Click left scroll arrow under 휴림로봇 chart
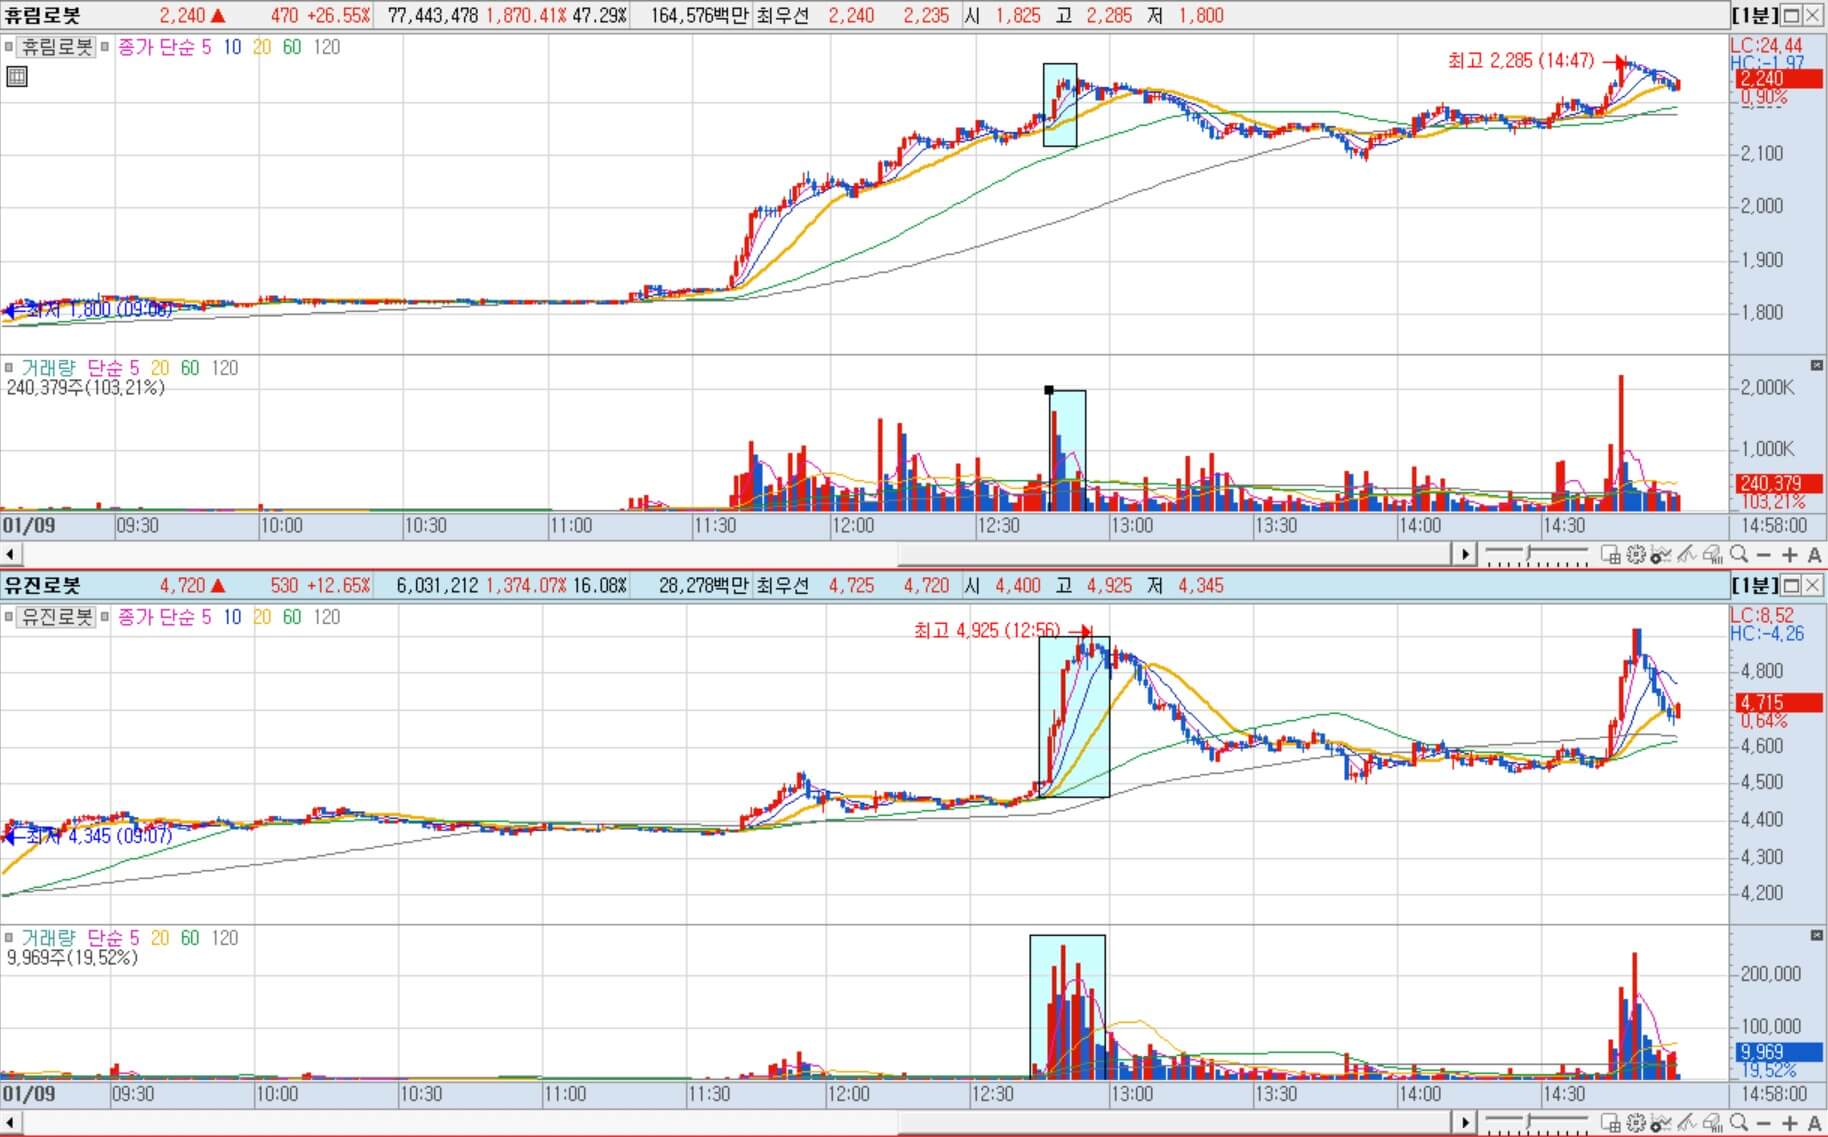This screenshot has width=1828, height=1137. coord(10,554)
